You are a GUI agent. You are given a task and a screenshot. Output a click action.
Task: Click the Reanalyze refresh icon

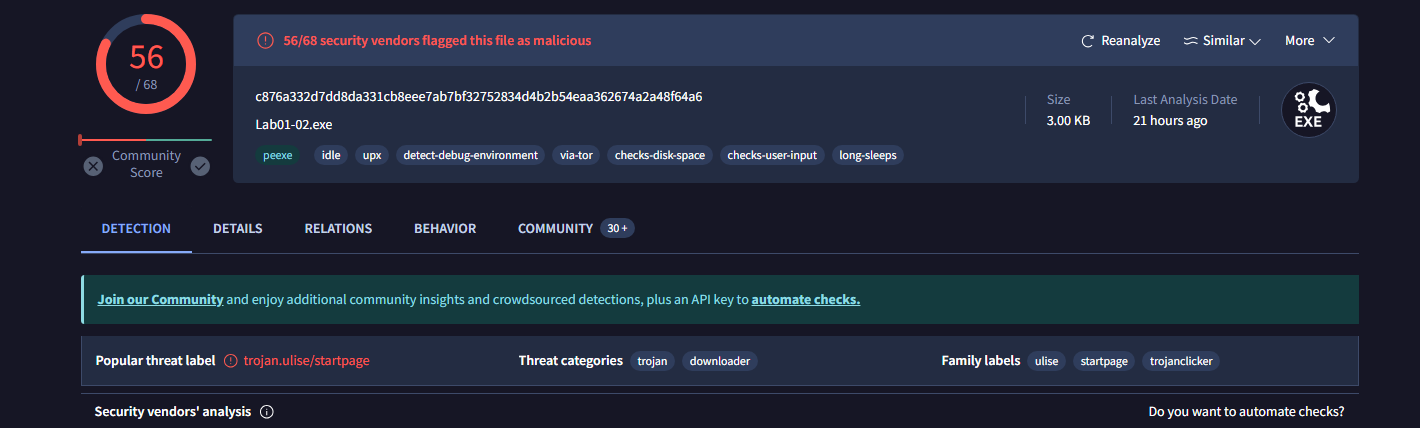[1088, 41]
